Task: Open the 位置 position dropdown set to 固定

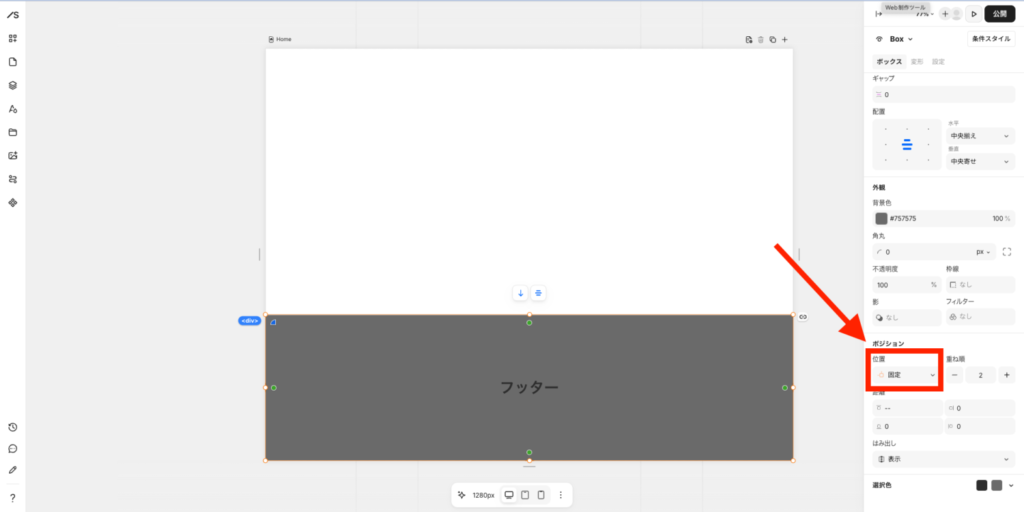Action: tap(906, 375)
